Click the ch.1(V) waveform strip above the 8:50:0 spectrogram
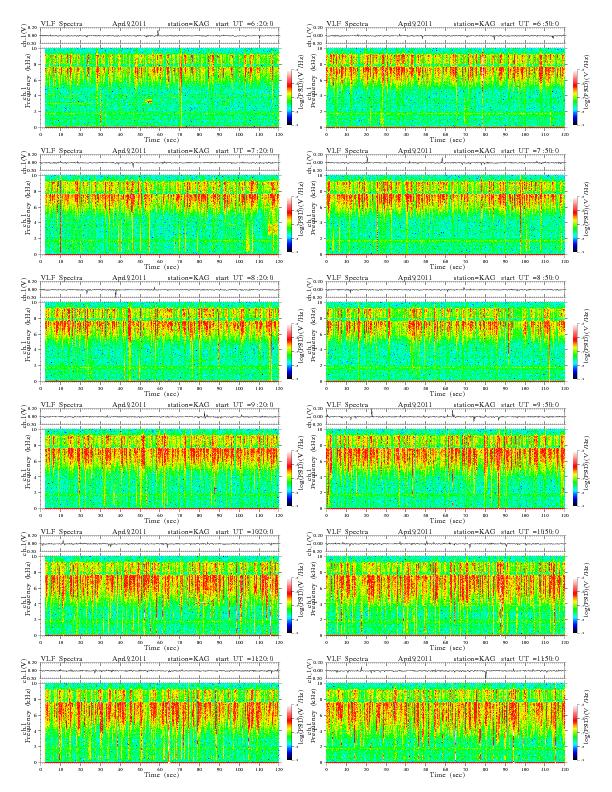 [446, 290]
